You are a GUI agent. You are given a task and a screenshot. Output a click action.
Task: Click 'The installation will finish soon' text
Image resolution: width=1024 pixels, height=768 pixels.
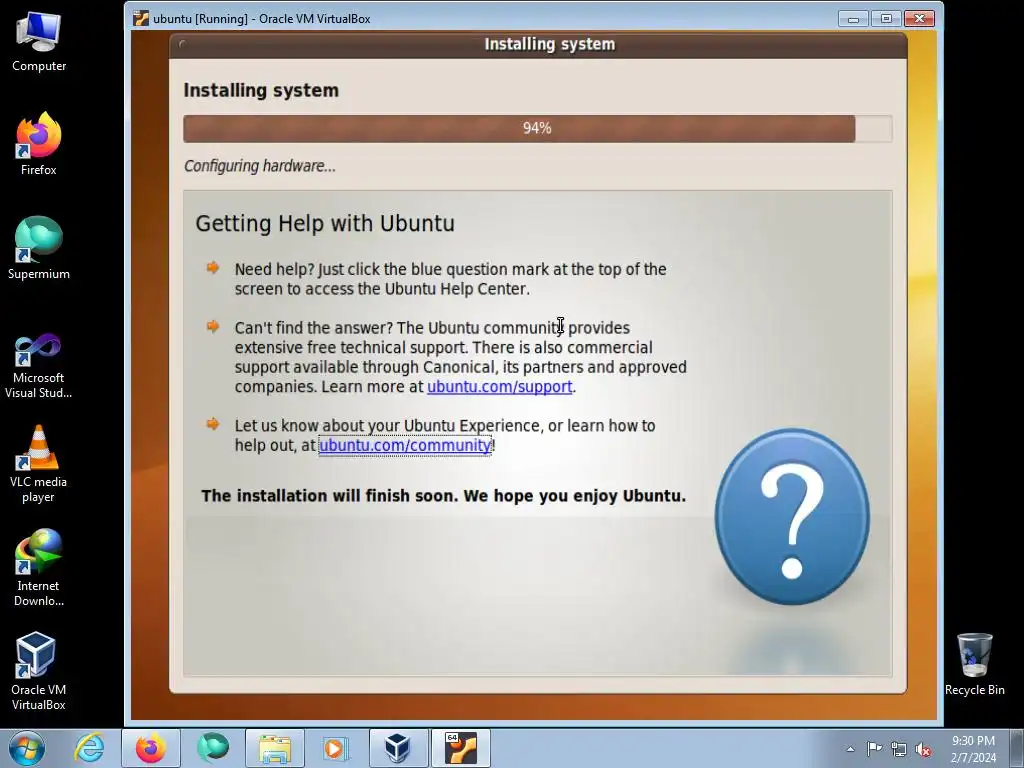[443, 496]
